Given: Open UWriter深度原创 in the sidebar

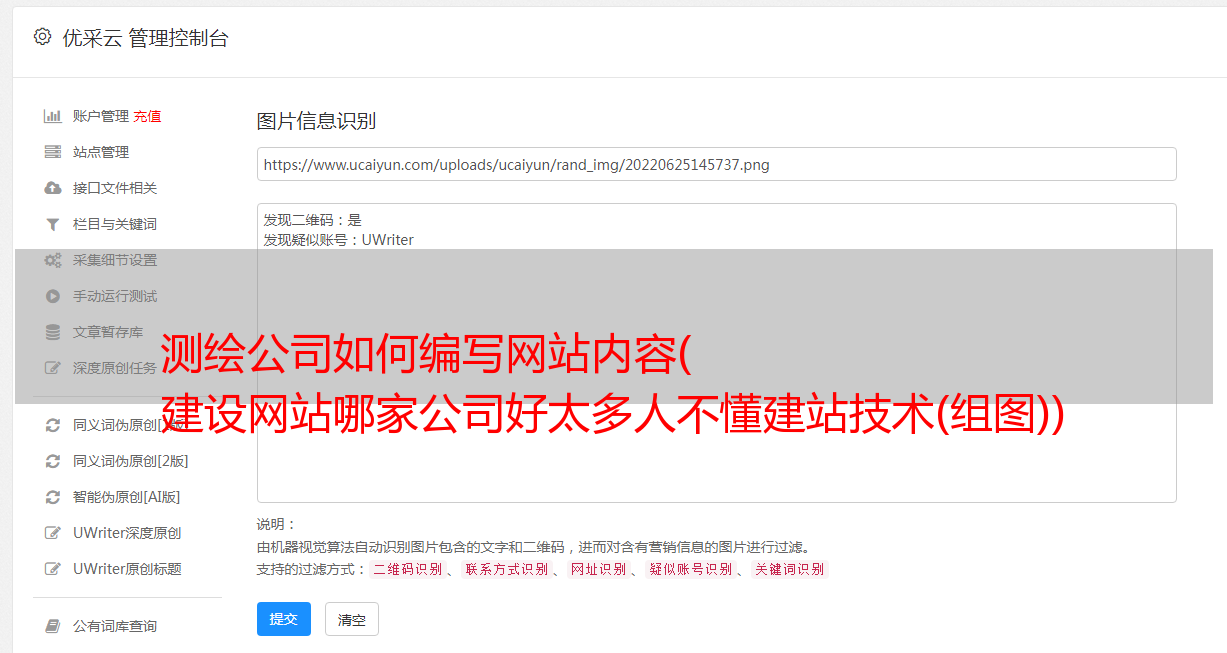Looking at the screenshot, I should click(x=127, y=533).
